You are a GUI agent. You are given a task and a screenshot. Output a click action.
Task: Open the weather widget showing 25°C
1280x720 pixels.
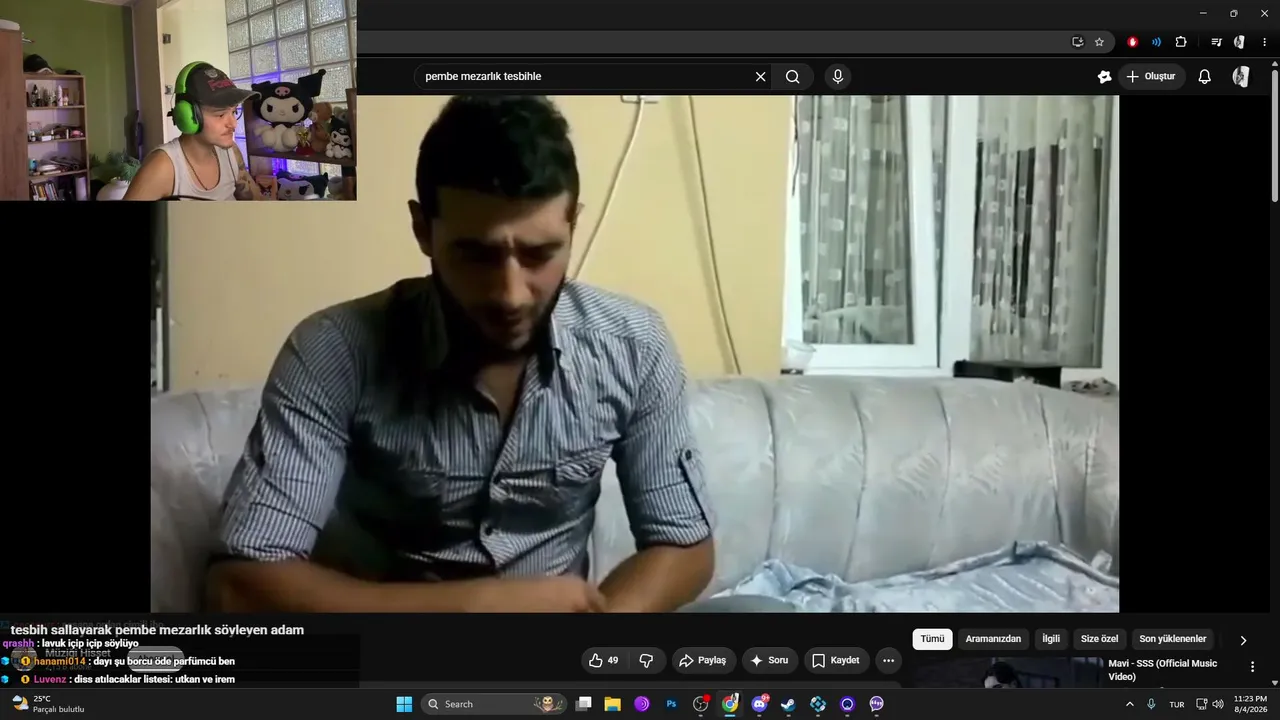(48, 704)
